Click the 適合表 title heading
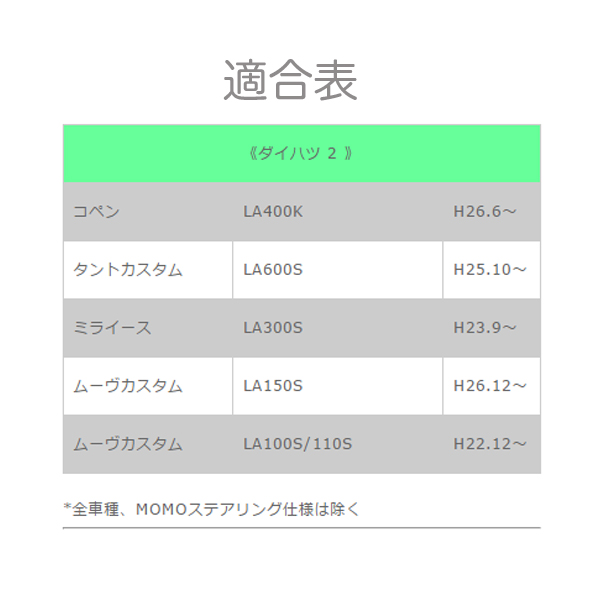This screenshot has height=600, width=600. 290,80
